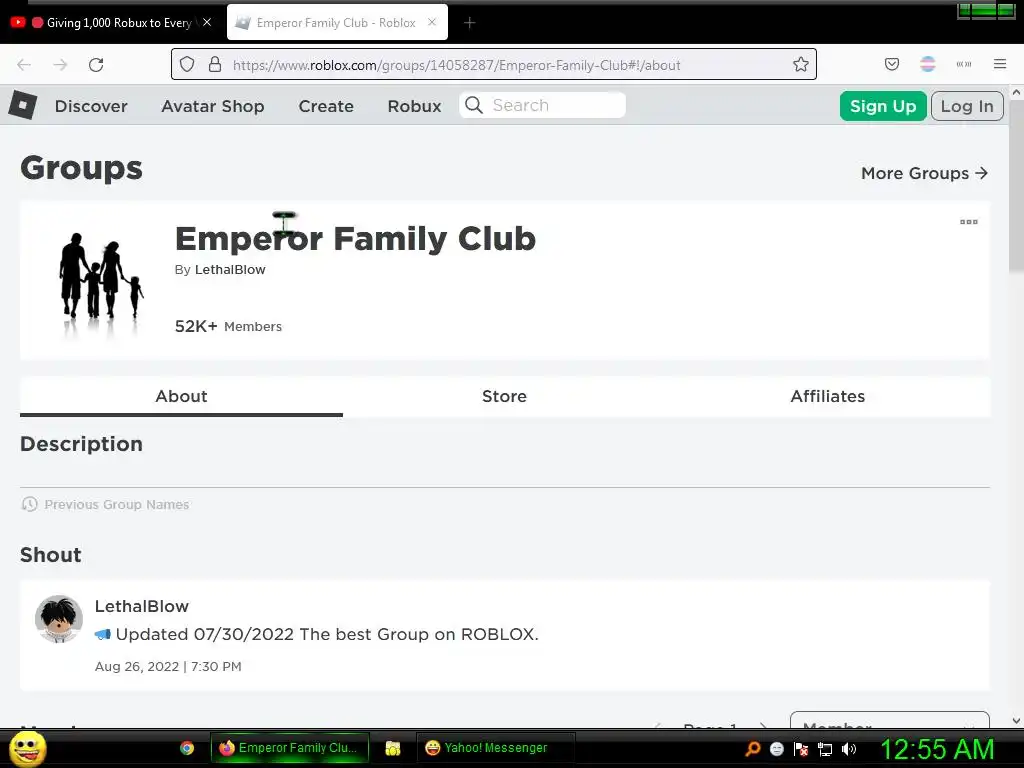Open LethalBlow's avatar in the shout
This screenshot has width=1024, height=768.
[x=59, y=619]
